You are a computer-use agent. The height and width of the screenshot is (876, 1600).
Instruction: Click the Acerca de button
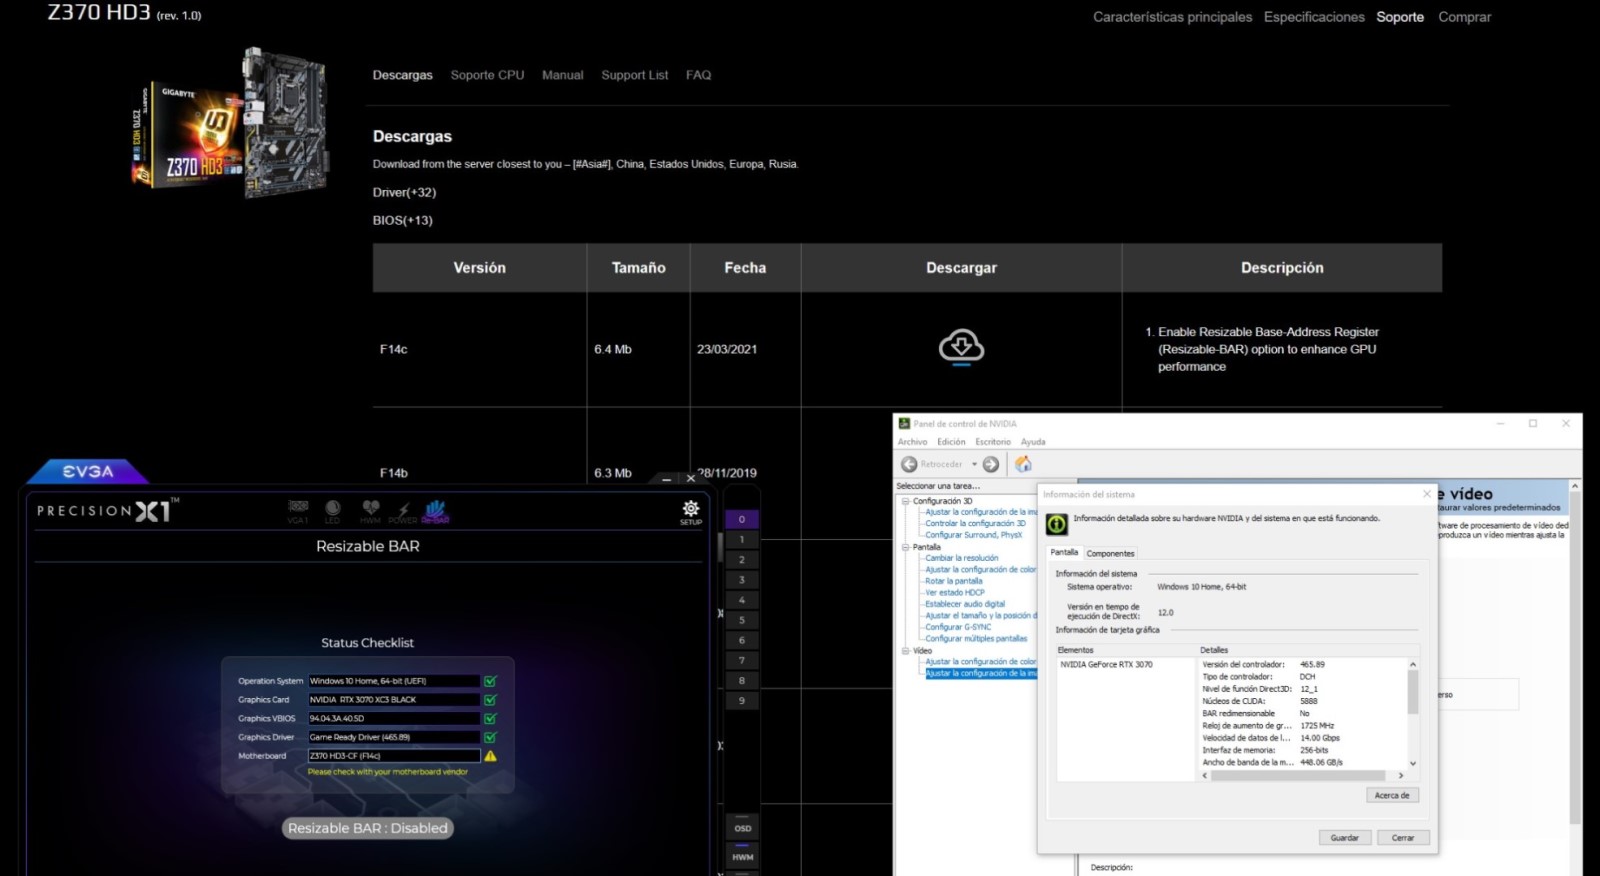click(x=1392, y=795)
